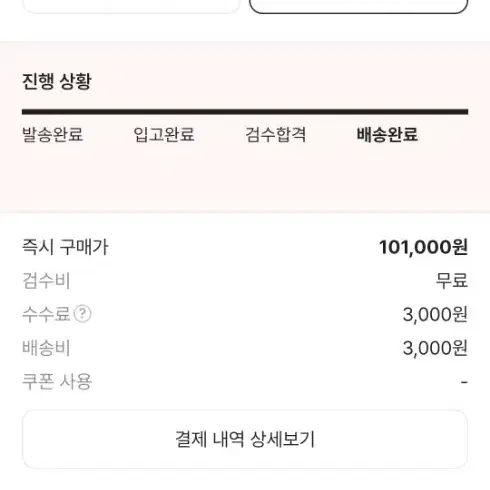This screenshot has width=490, height=490.
Task: Select the 입고완료 progress step
Action: tap(164, 135)
